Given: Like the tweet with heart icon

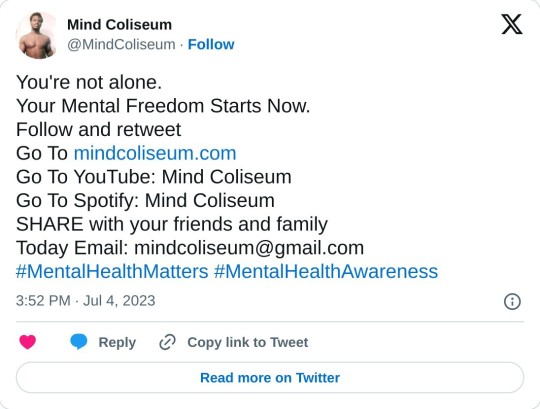Looking at the screenshot, I should coord(28,342).
